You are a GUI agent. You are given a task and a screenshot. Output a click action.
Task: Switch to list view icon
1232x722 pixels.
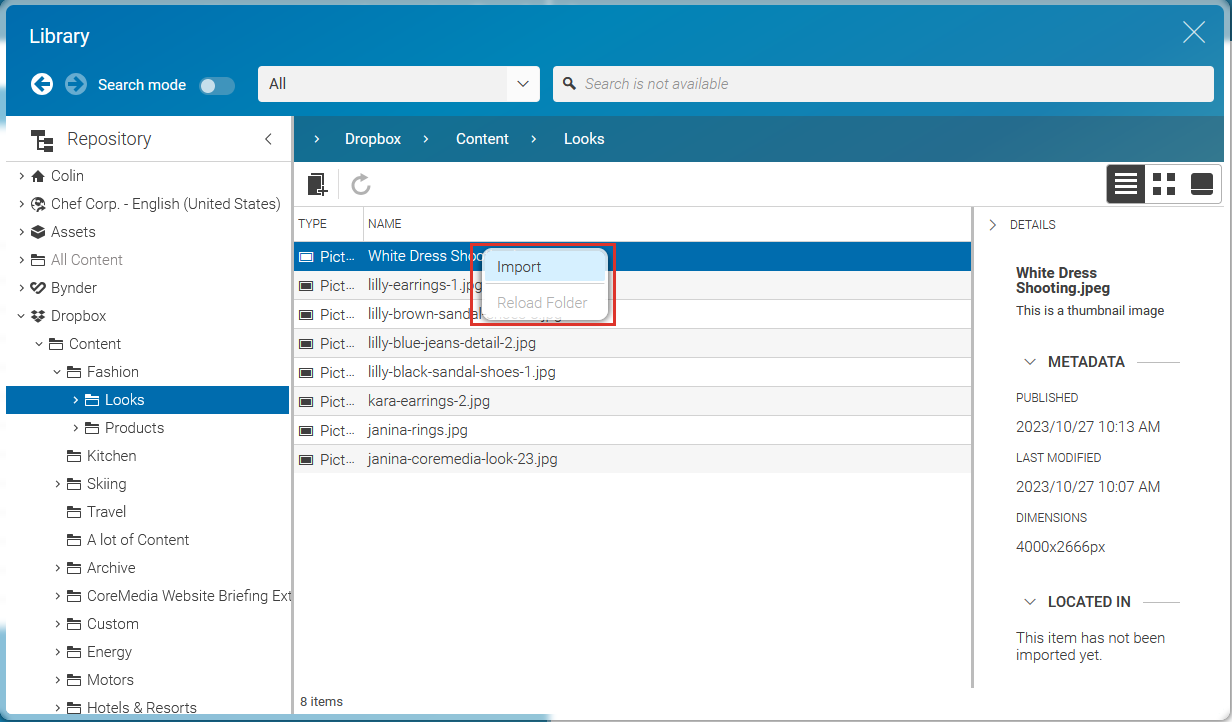click(1125, 184)
